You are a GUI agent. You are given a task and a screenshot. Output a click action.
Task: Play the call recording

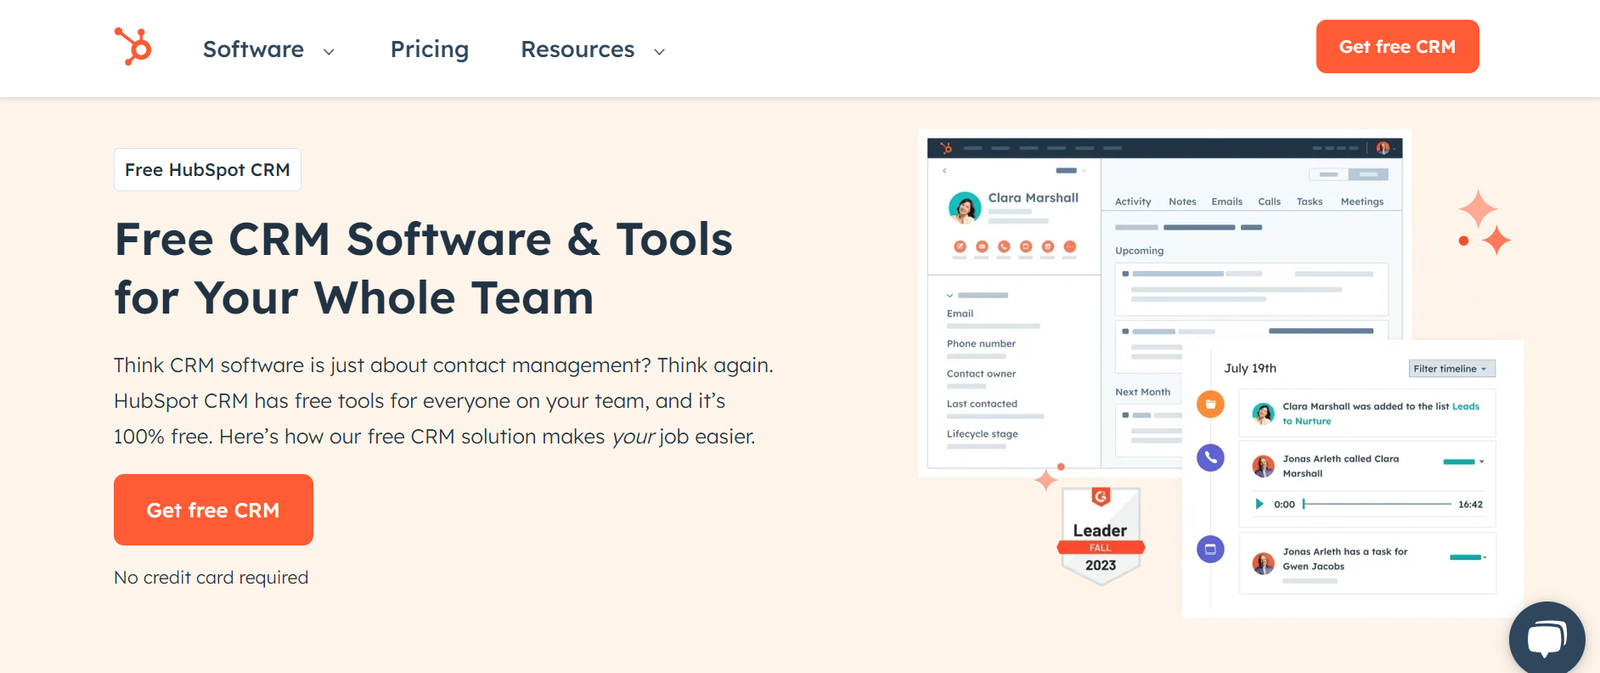(1259, 504)
